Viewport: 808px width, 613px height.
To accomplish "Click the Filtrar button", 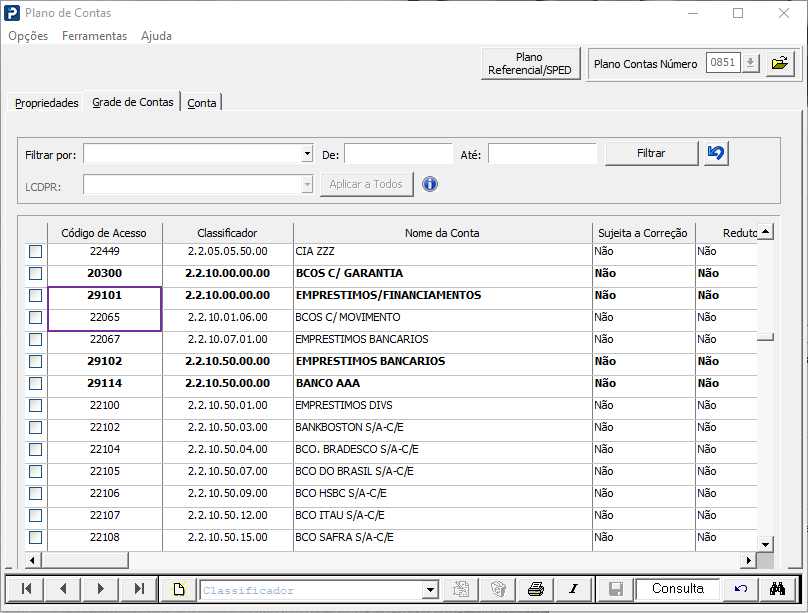I will coord(651,153).
